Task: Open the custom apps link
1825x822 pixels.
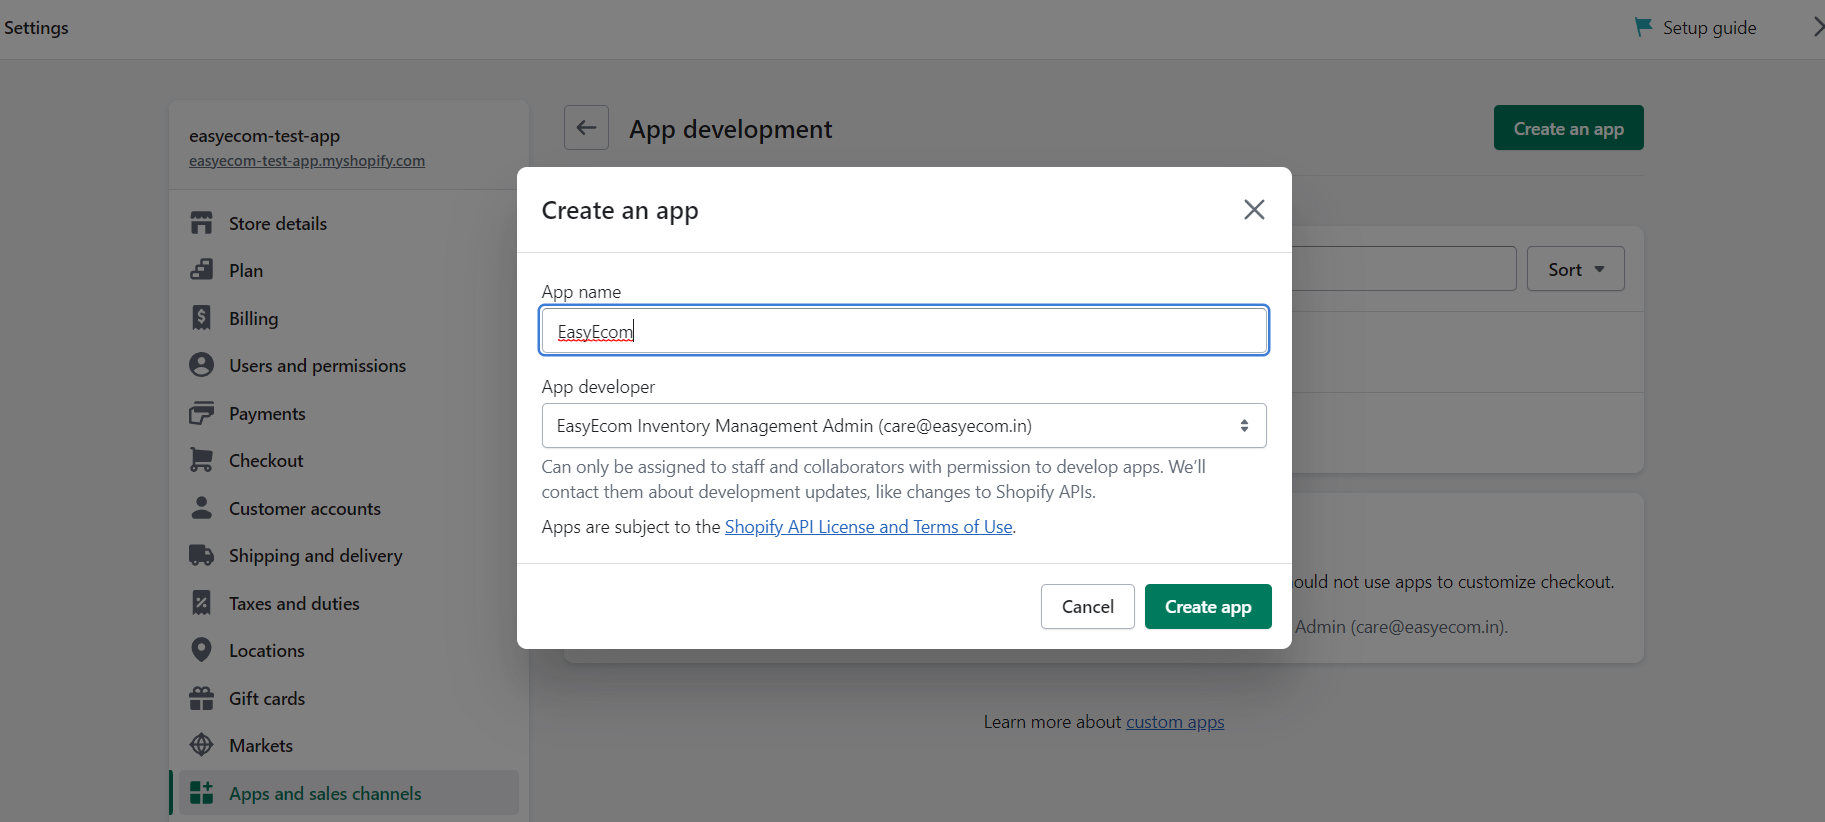Action: click(1175, 722)
